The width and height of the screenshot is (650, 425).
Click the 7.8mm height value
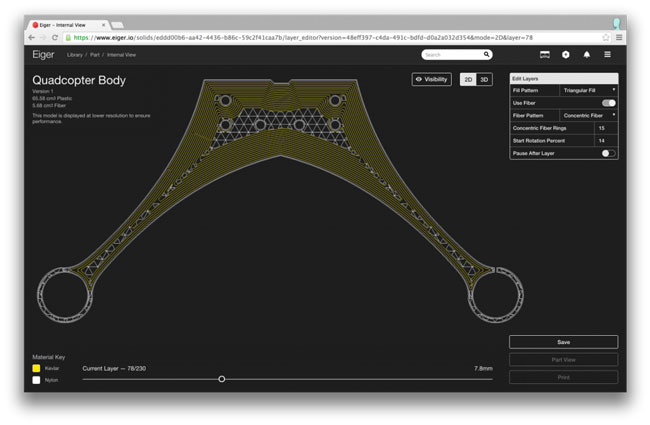(x=483, y=368)
